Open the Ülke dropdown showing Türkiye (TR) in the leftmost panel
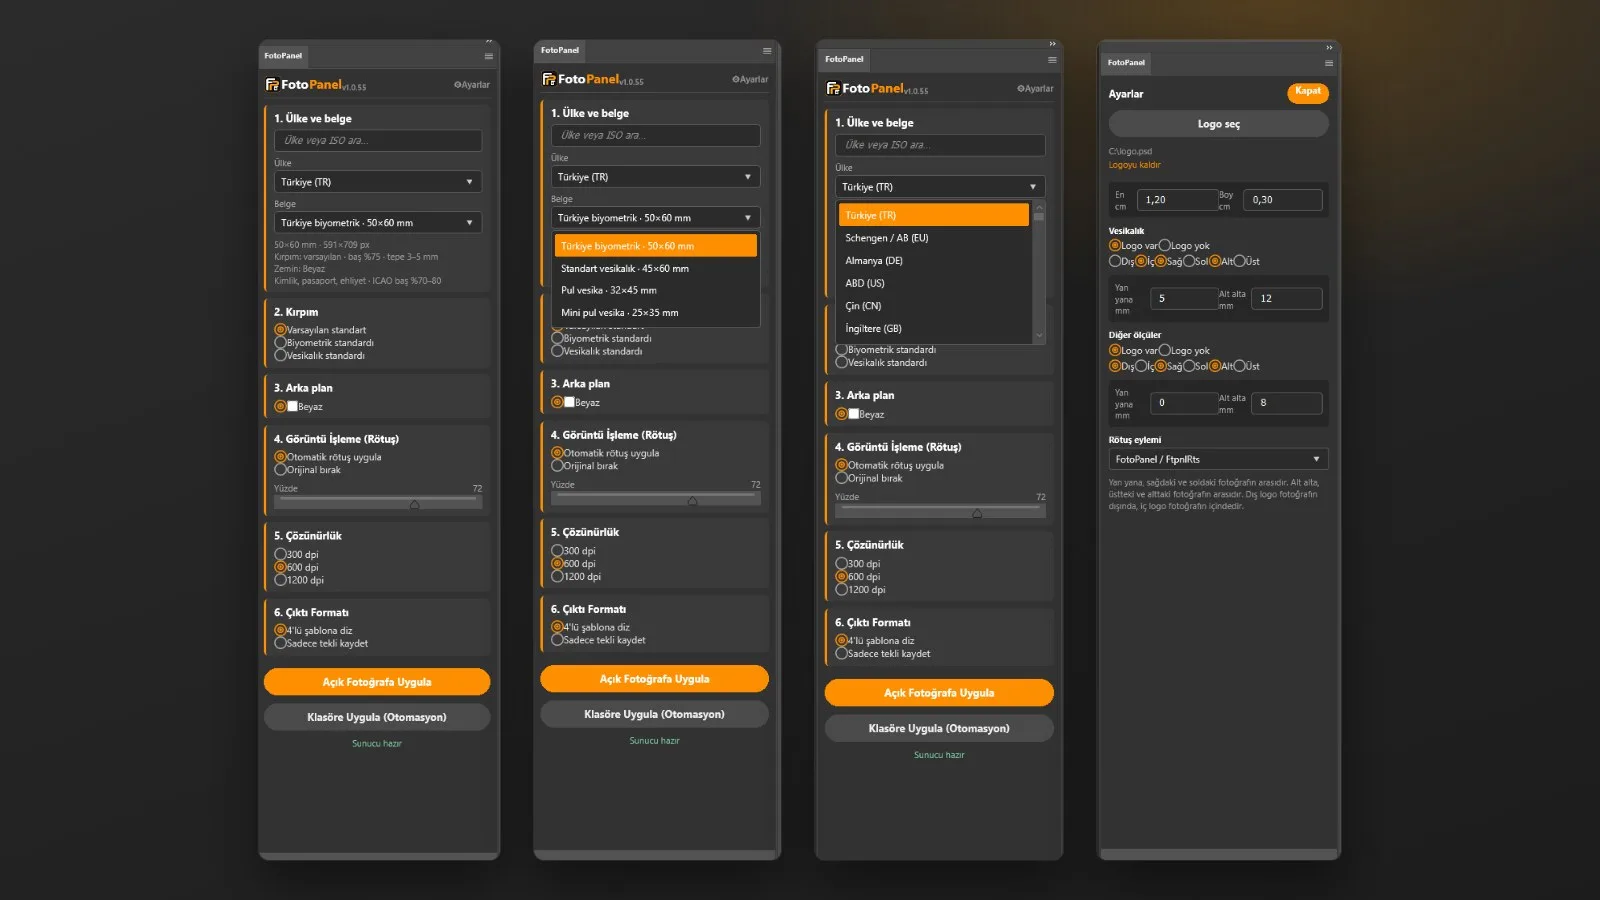Viewport: 1600px width, 900px height. click(378, 182)
